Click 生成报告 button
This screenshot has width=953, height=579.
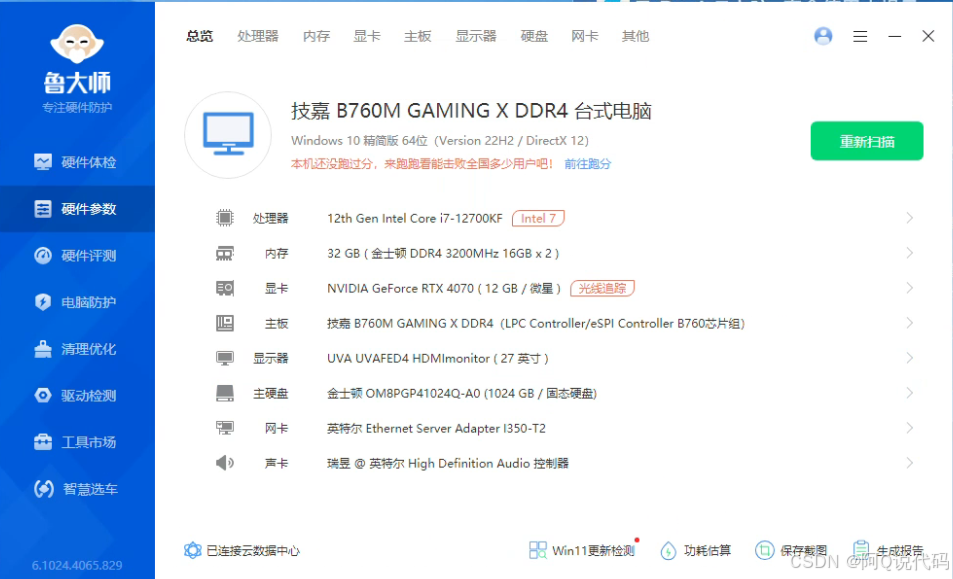pos(887,550)
